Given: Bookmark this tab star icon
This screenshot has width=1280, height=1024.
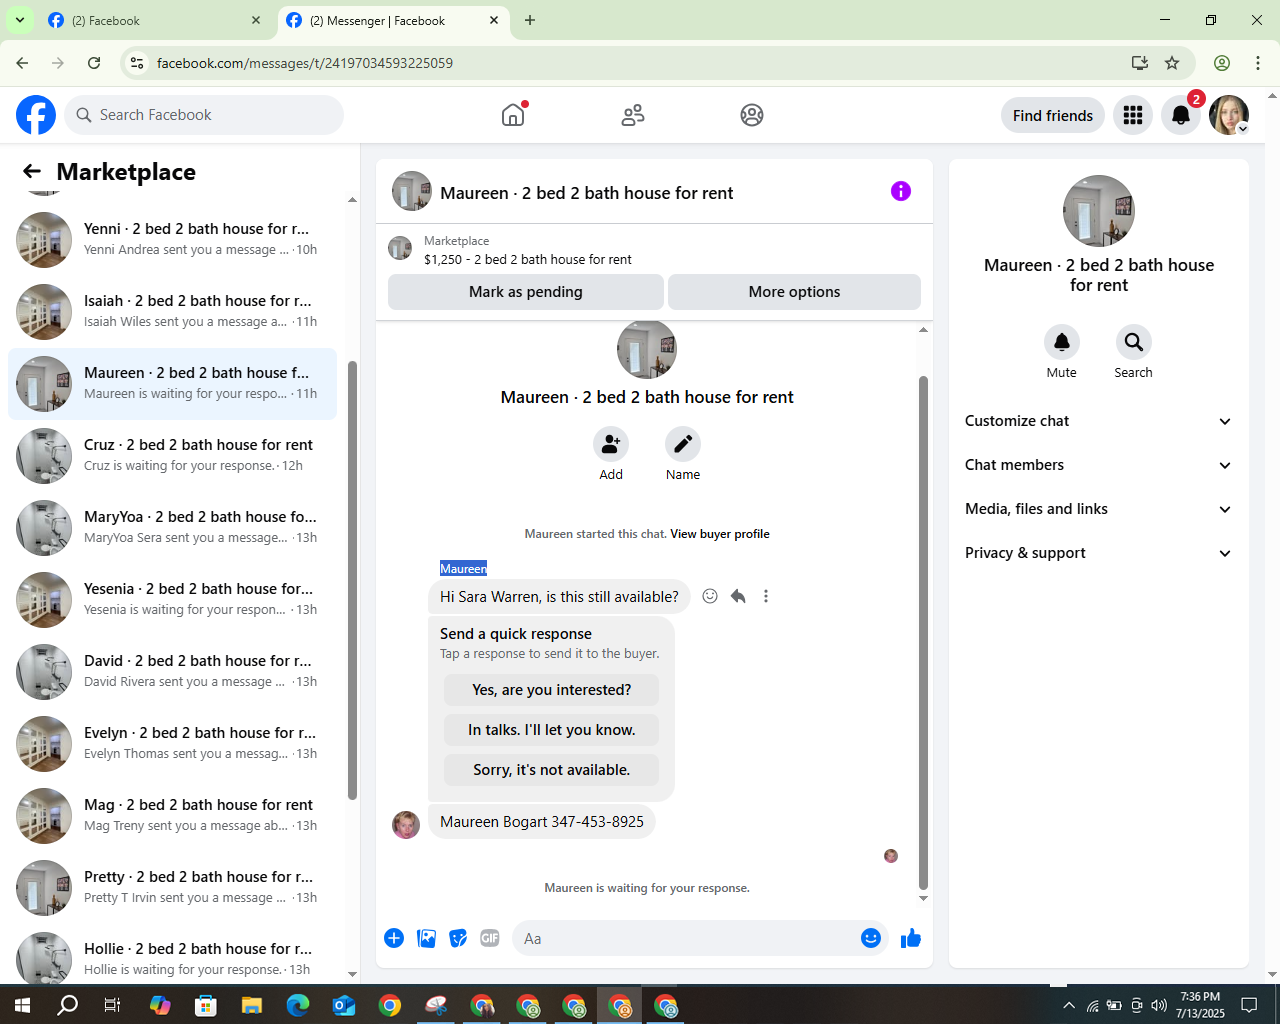Looking at the screenshot, I should click(1172, 63).
